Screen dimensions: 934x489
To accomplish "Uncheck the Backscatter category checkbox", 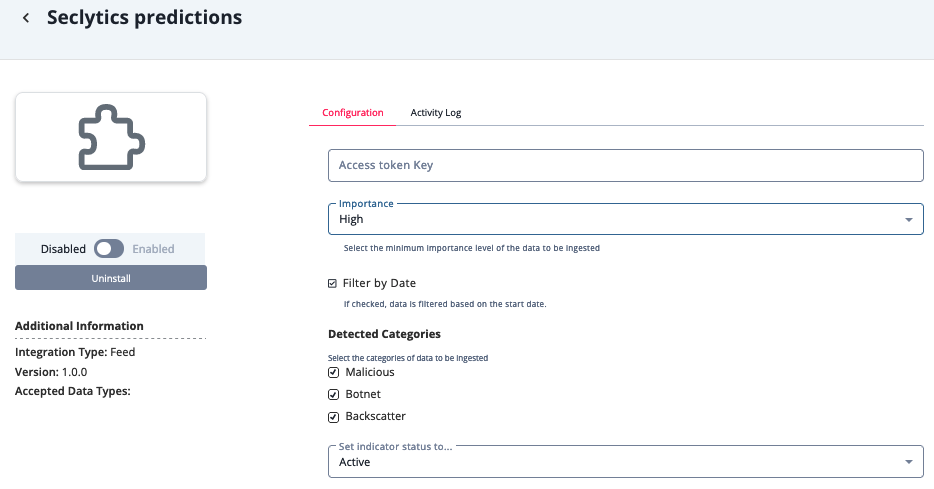I will 334,417.
